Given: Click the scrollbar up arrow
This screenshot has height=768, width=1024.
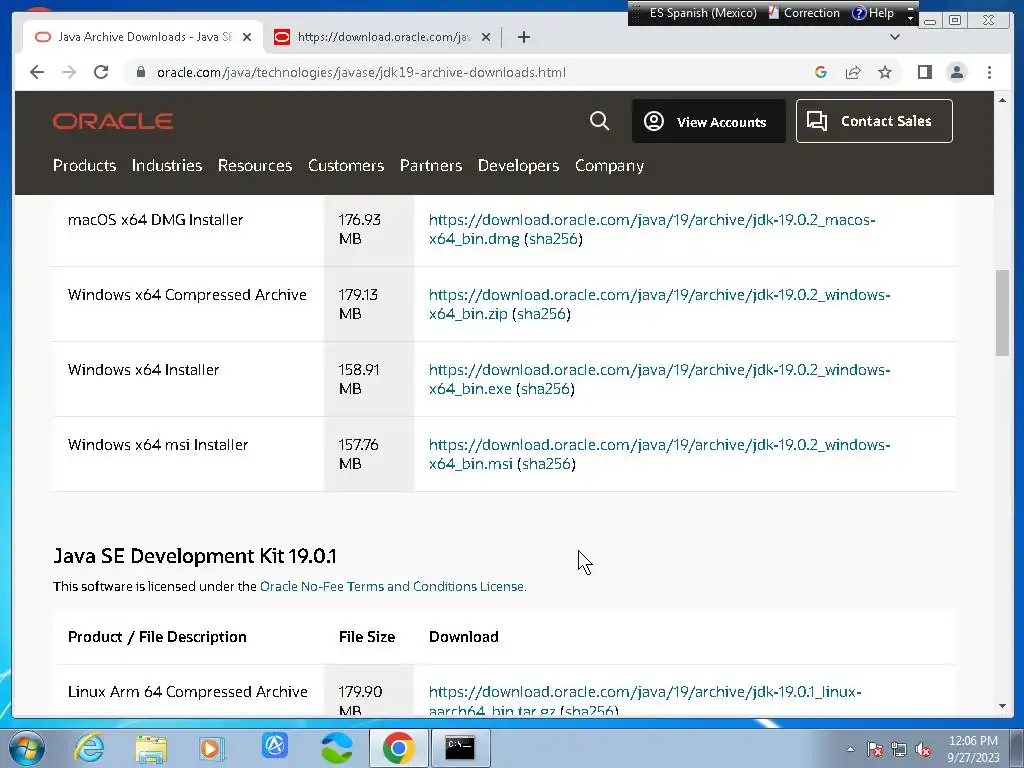Looking at the screenshot, I should click(1002, 100).
